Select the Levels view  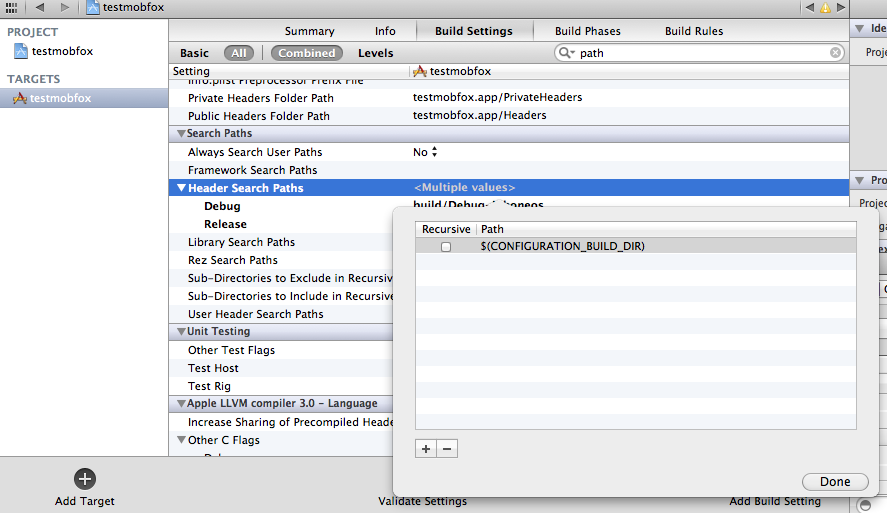[376, 53]
